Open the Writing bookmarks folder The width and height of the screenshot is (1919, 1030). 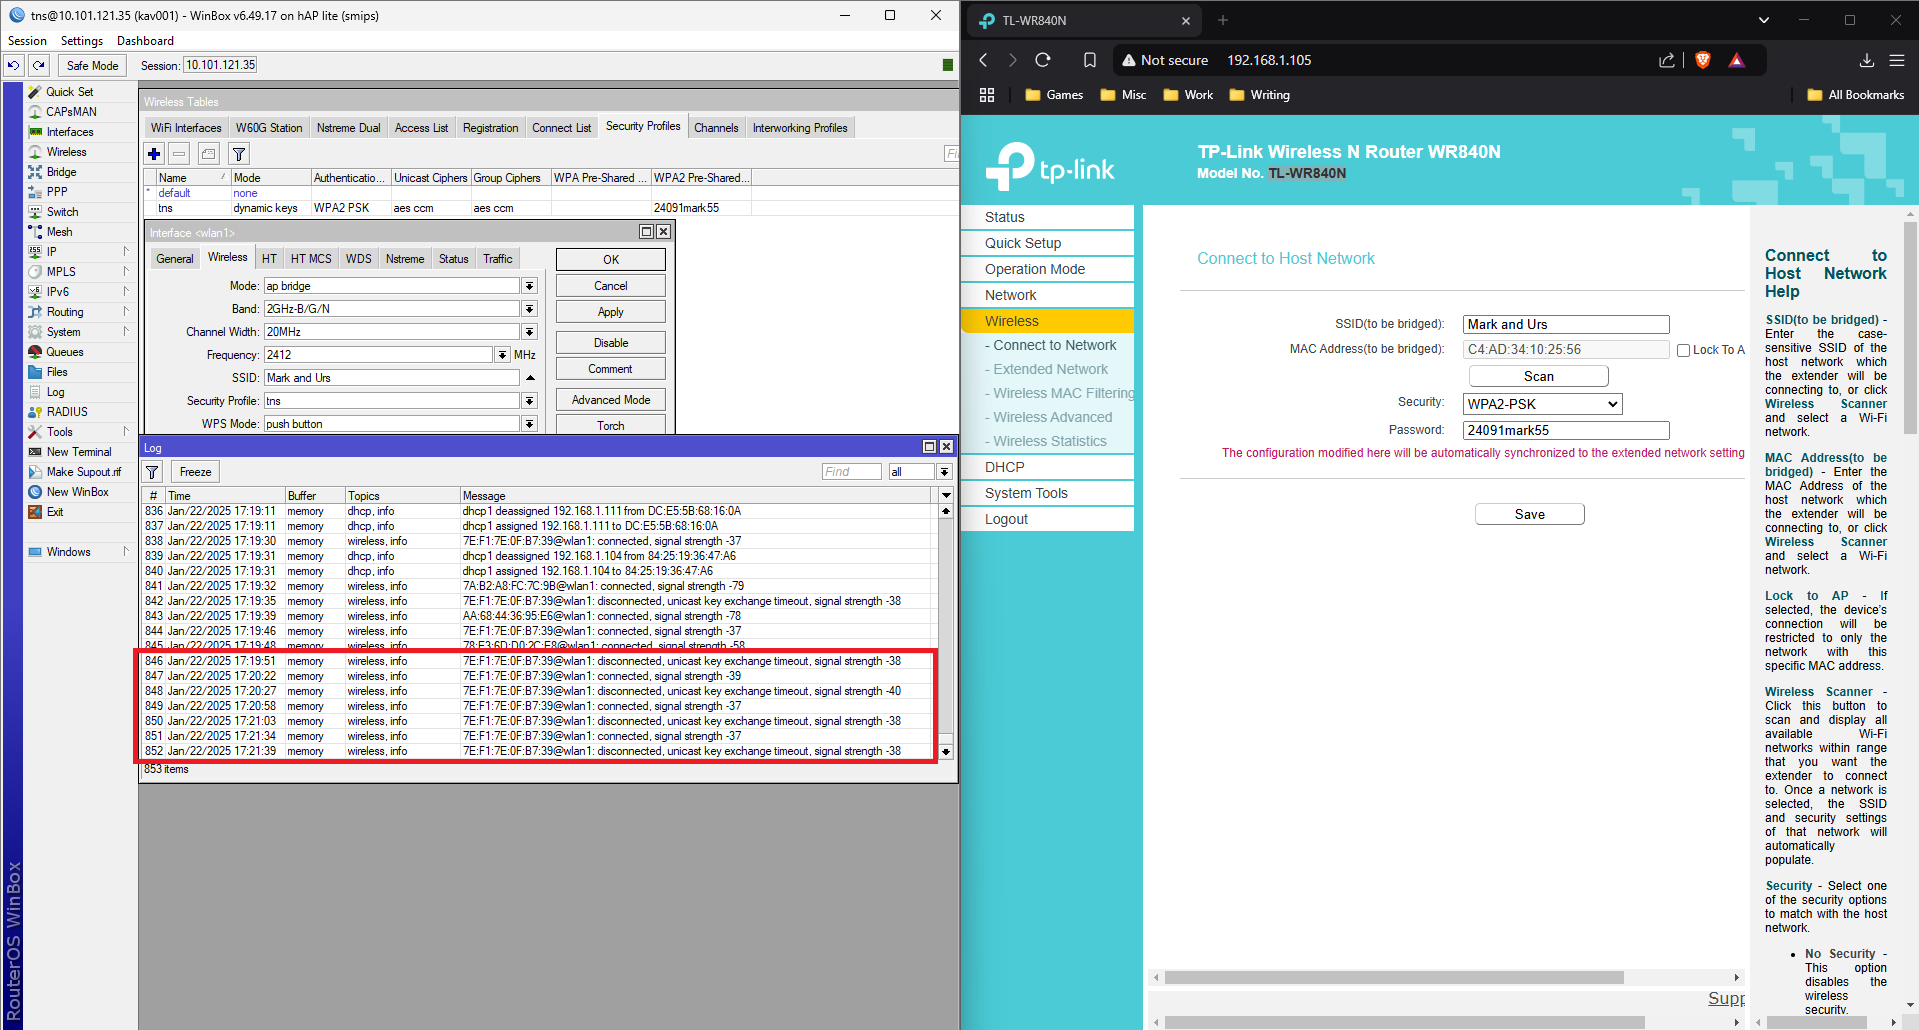1259,95
